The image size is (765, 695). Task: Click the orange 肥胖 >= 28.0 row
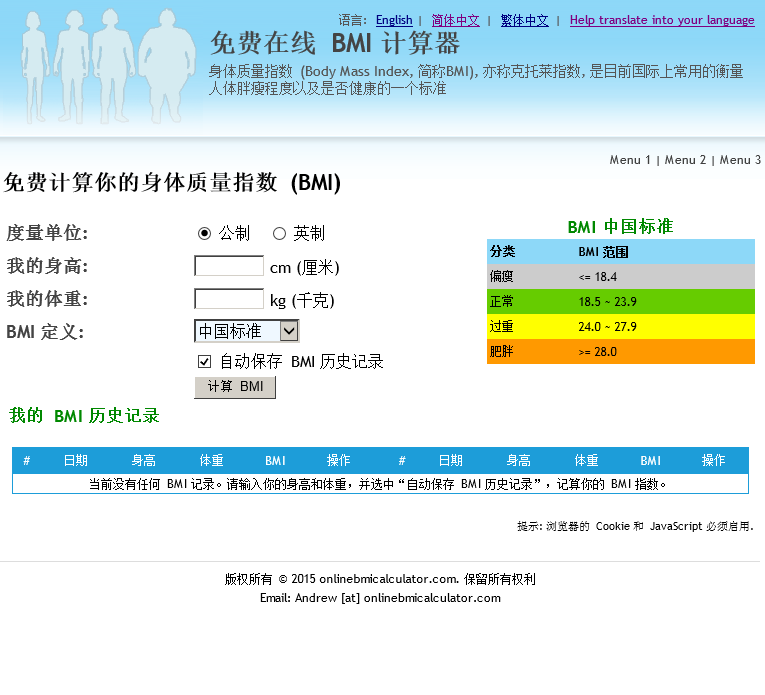[621, 351]
